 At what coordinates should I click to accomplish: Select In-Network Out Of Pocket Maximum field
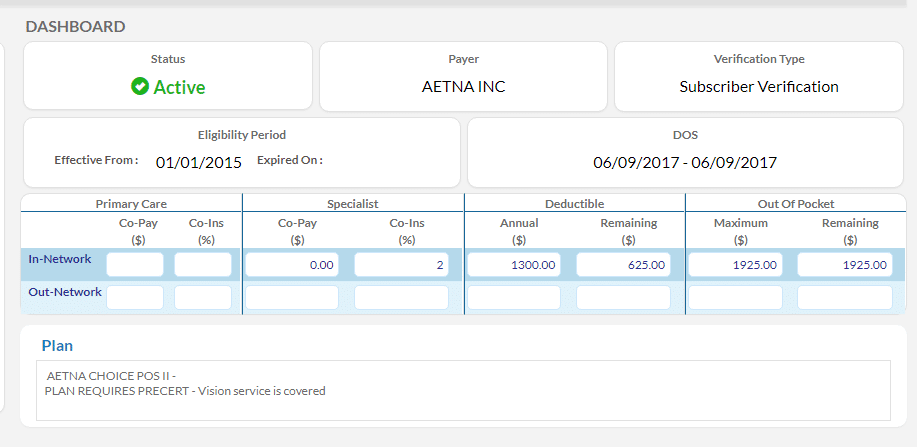click(735, 265)
